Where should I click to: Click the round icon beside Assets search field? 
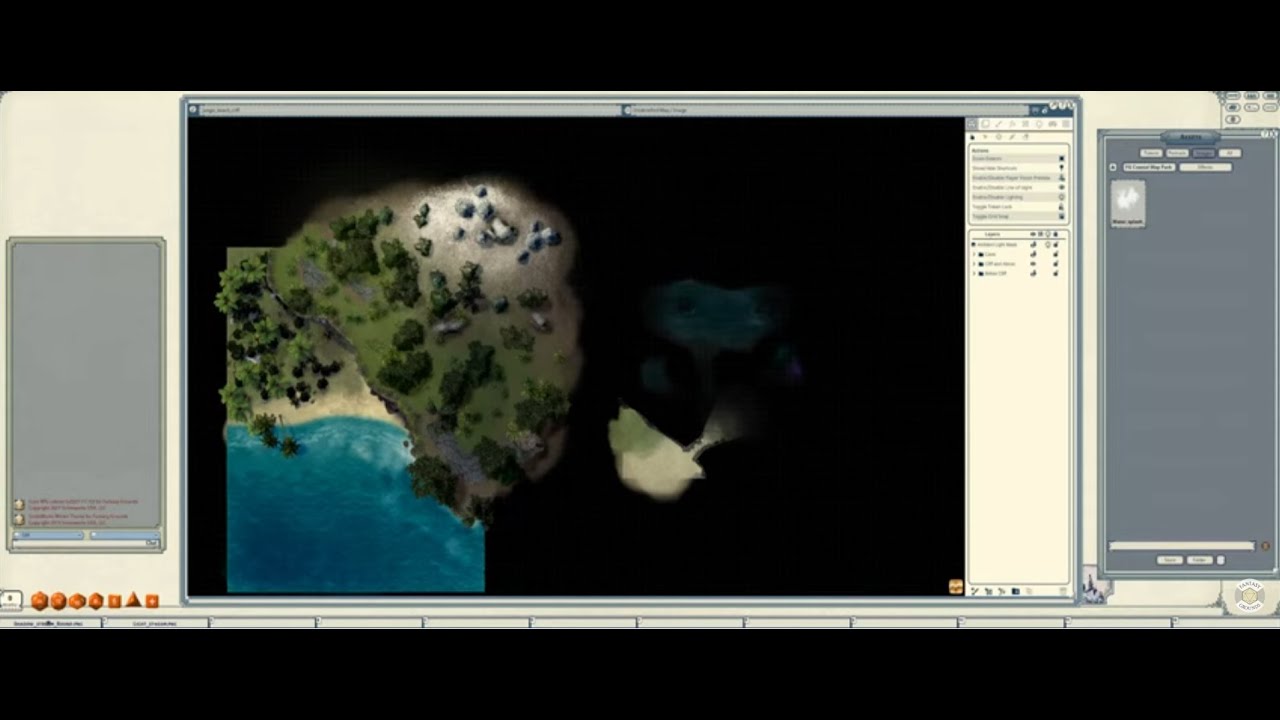pos(1265,546)
